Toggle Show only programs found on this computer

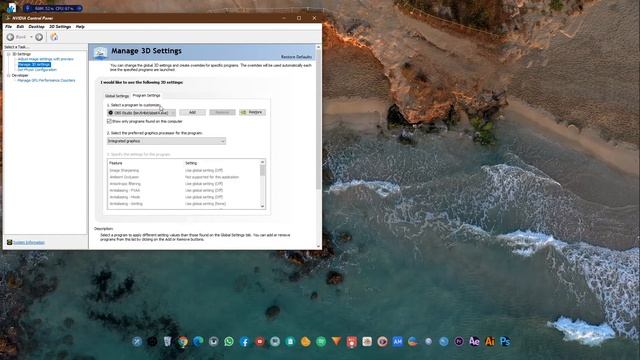(x=109, y=121)
